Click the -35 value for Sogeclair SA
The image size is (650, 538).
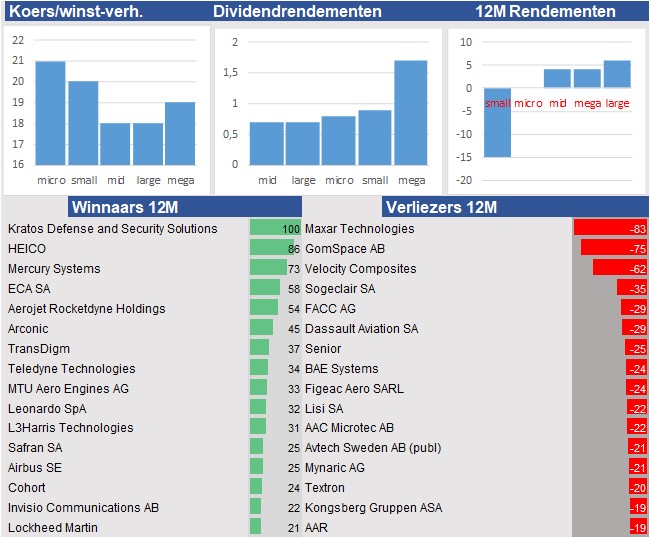click(x=638, y=289)
